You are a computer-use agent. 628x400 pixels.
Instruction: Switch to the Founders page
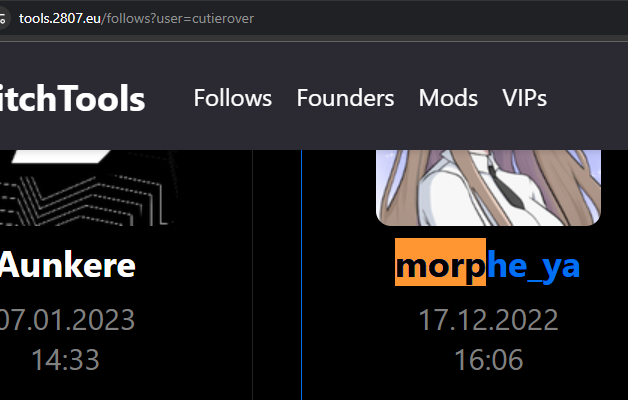click(x=345, y=98)
